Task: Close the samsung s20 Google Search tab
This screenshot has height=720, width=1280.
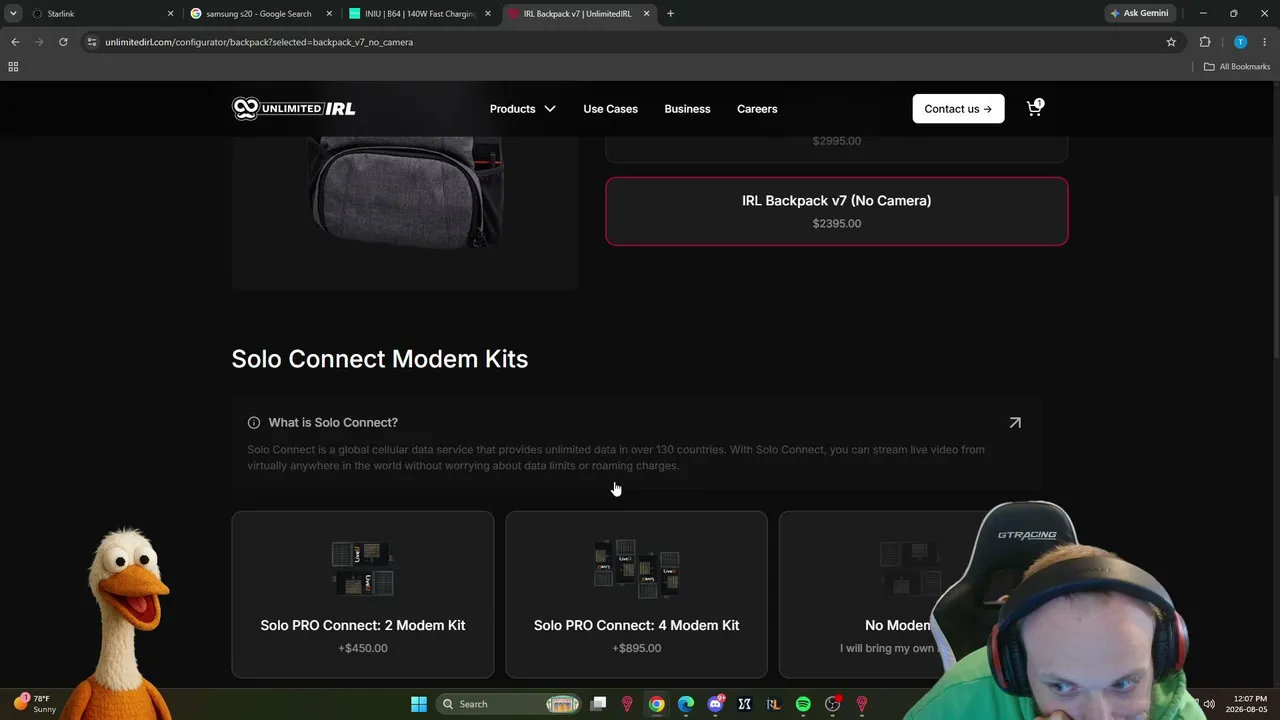Action: coord(329,14)
